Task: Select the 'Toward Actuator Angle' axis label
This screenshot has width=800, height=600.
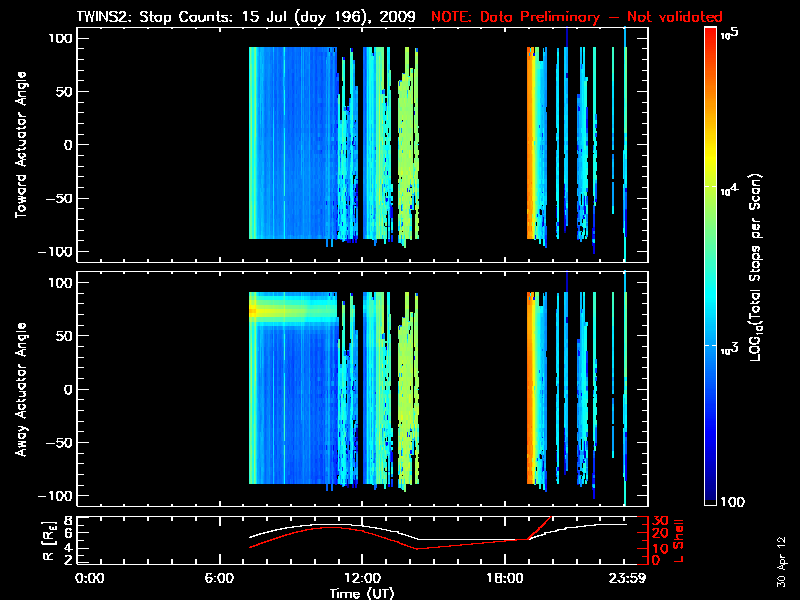Action: (x=20, y=145)
